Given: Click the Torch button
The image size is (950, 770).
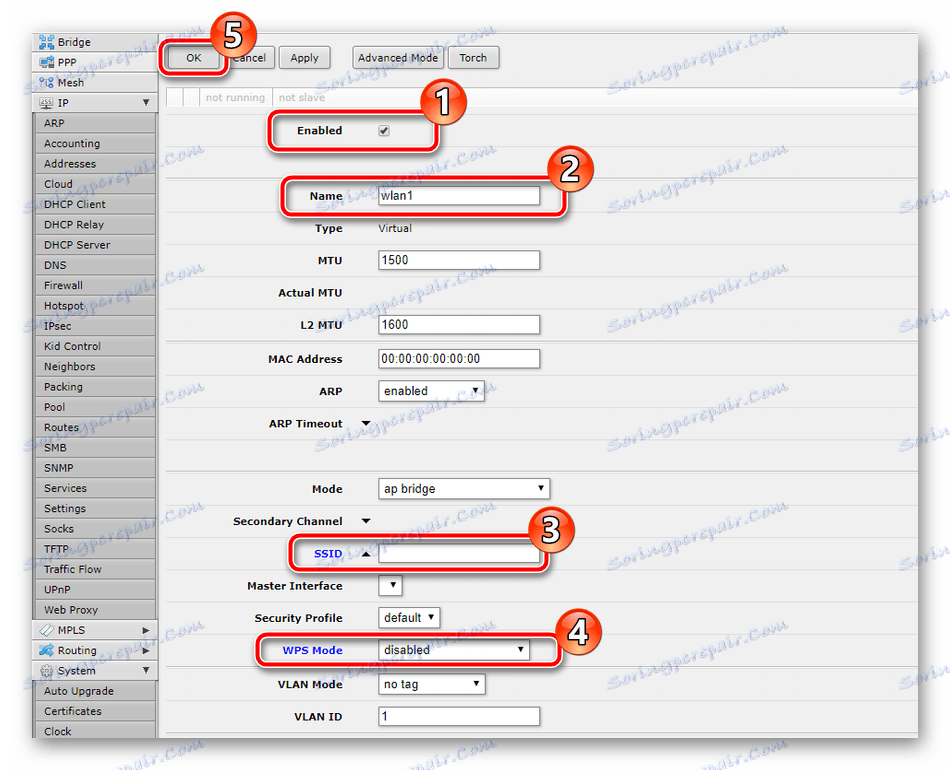Looking at the screenshot, I should [473, 58].
